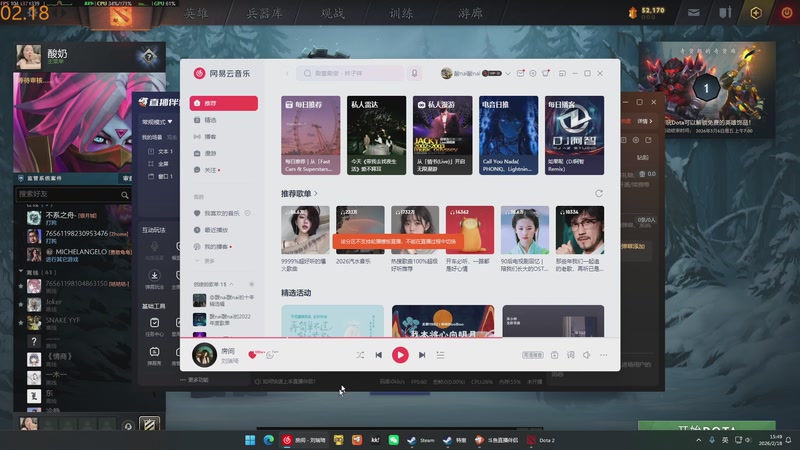Open Dota 观战 watch tab
The height and width of the screenshot is (450, 800).
(333, 14)
